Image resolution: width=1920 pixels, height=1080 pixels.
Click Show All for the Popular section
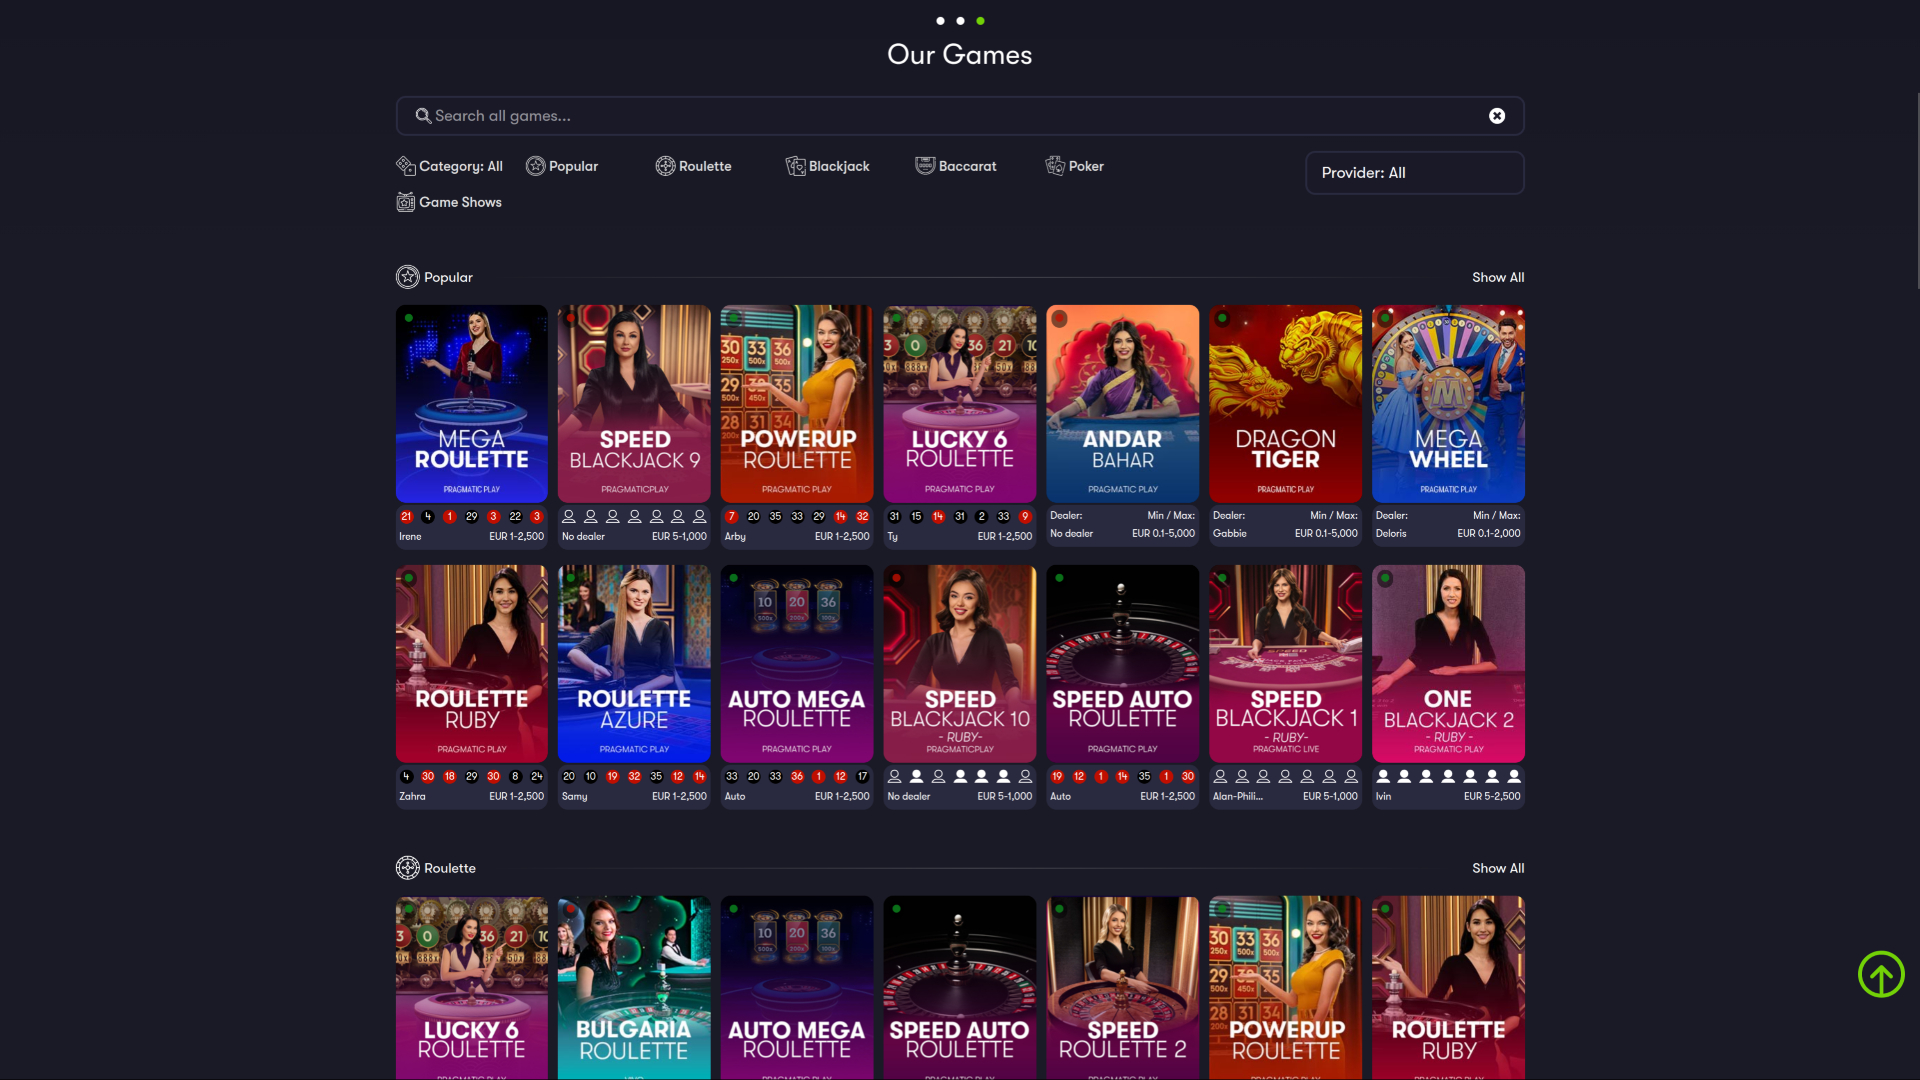[1497, 277]
